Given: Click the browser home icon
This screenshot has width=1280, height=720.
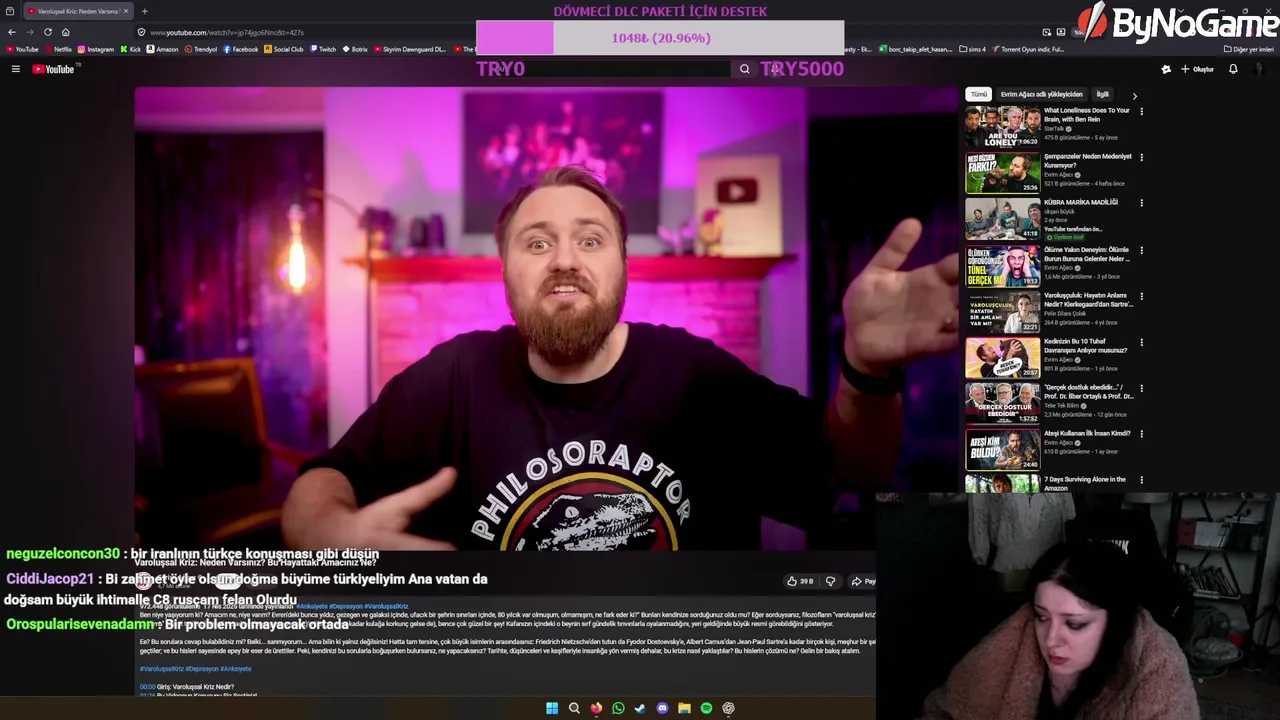Looking at the screenshot, I should (66, 32).
